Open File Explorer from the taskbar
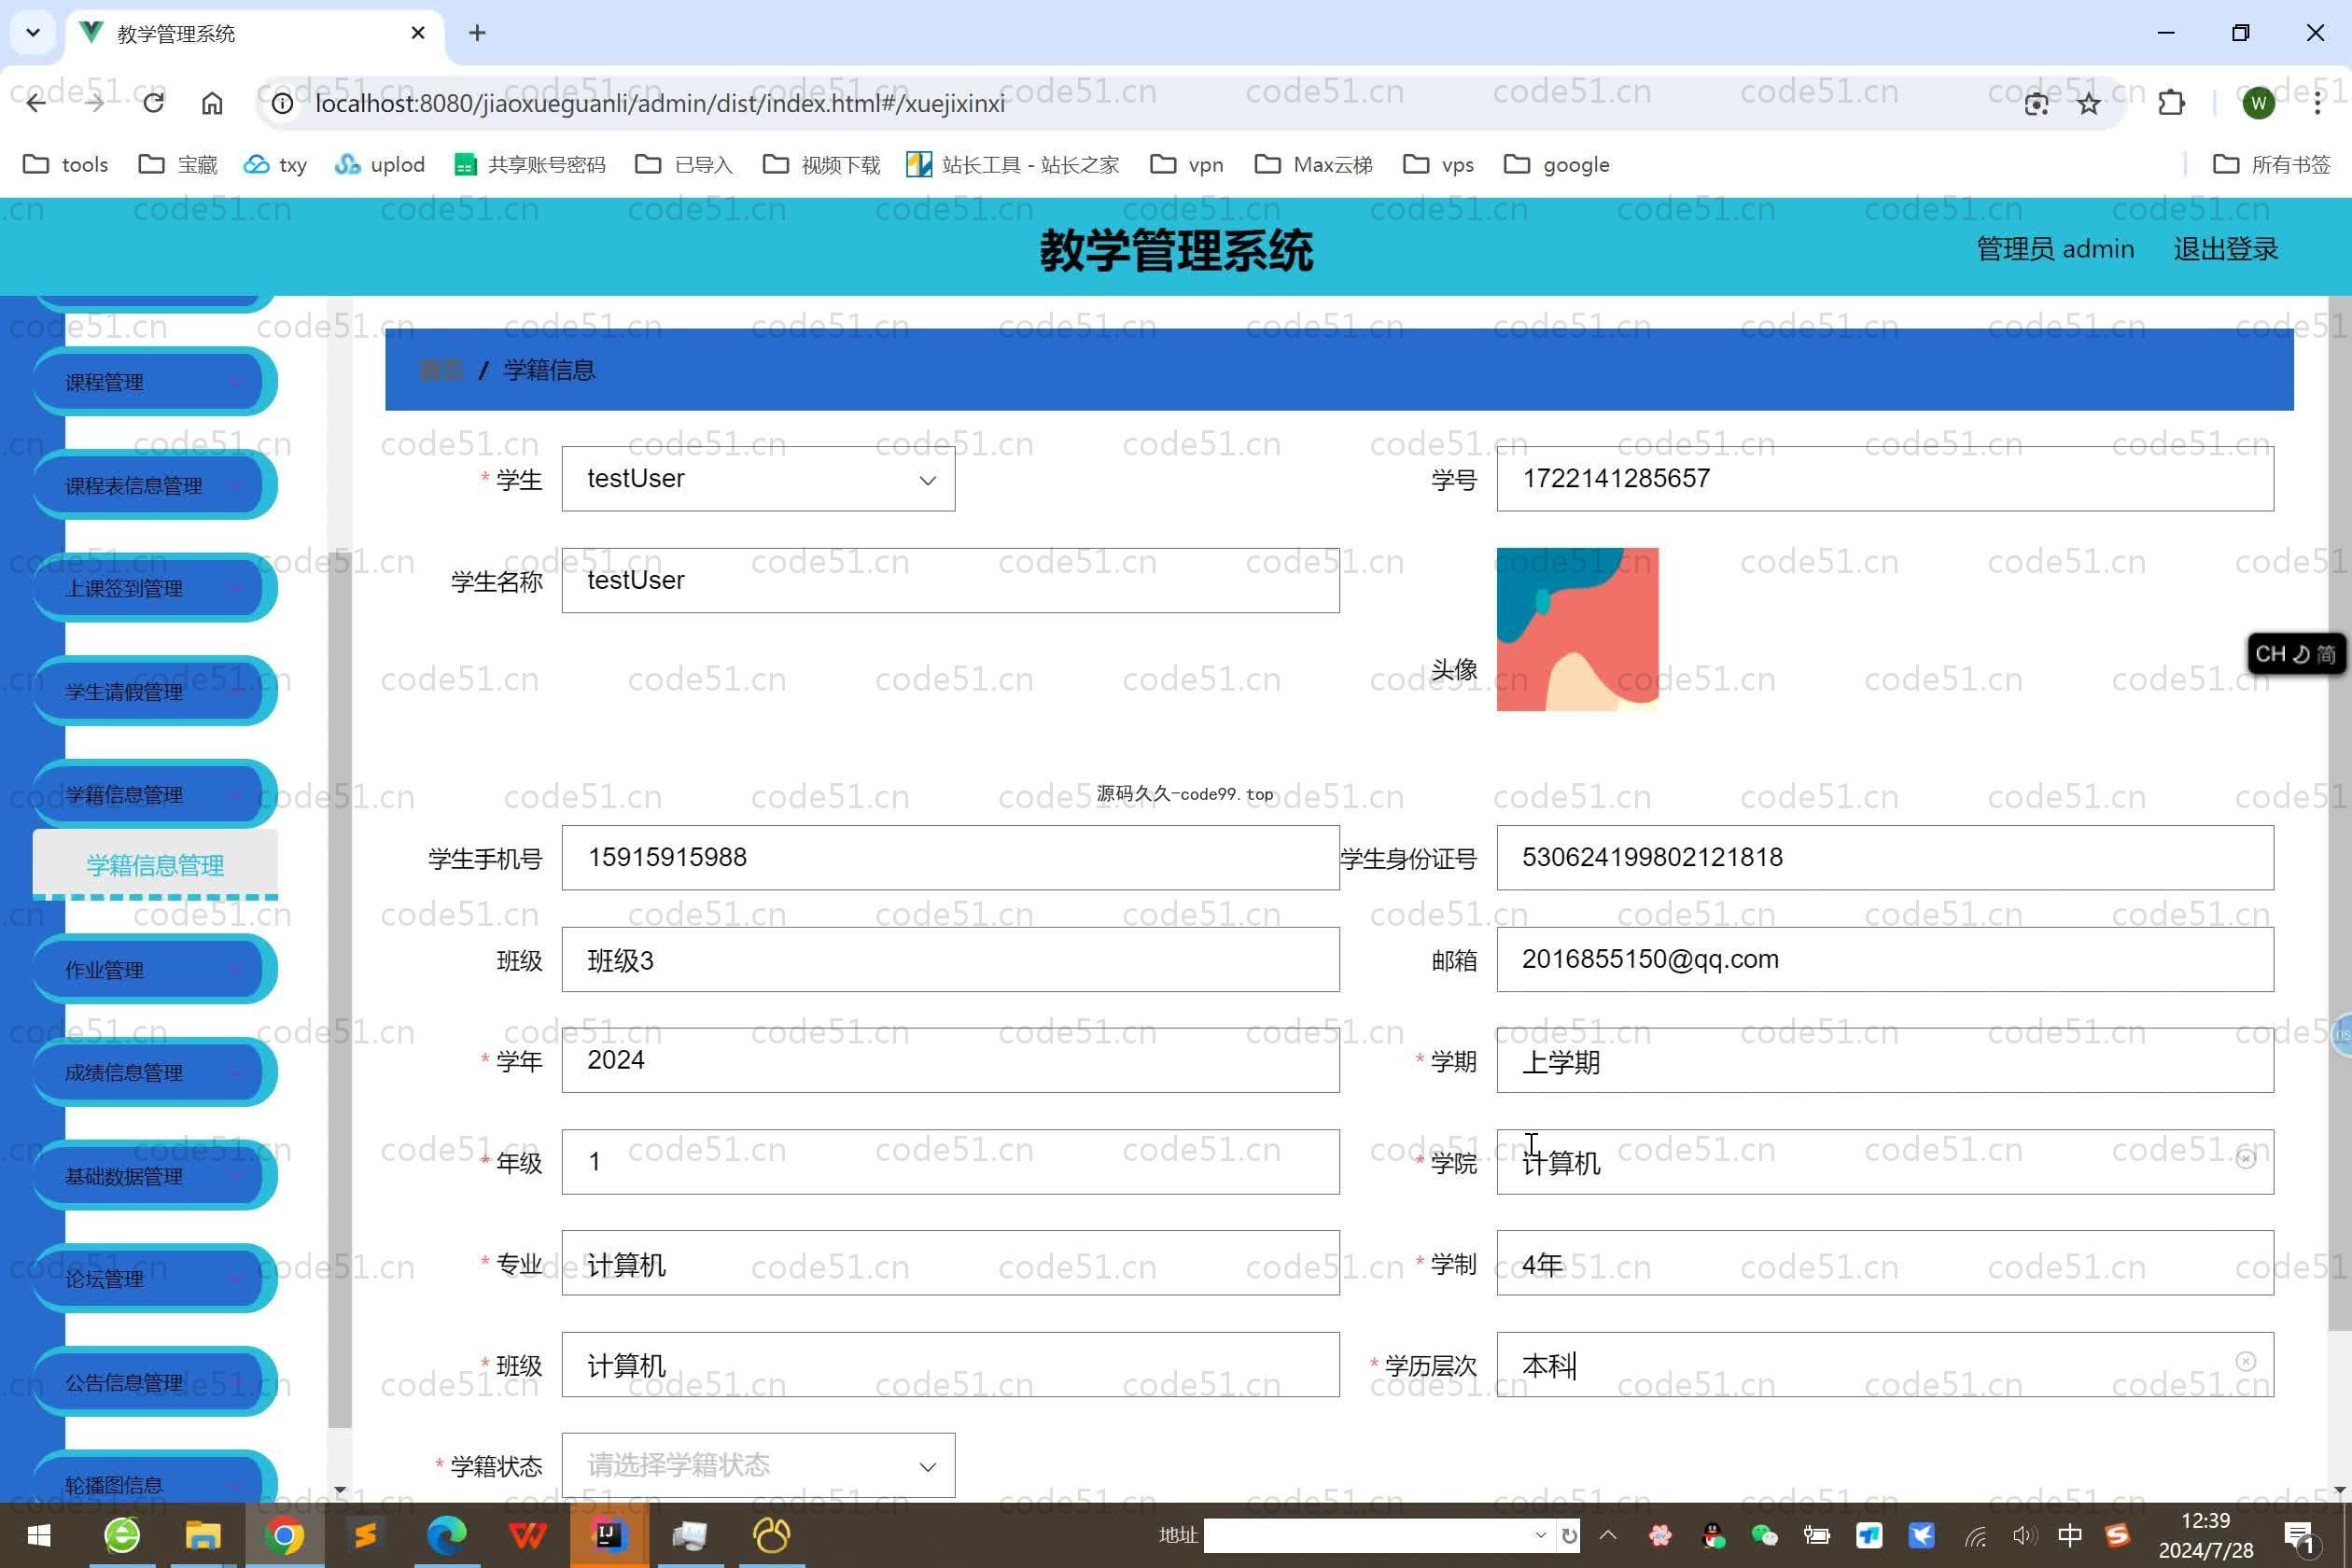Image resolution: width=2352 pixels, height=1568 pixels. coord(203,1535)
